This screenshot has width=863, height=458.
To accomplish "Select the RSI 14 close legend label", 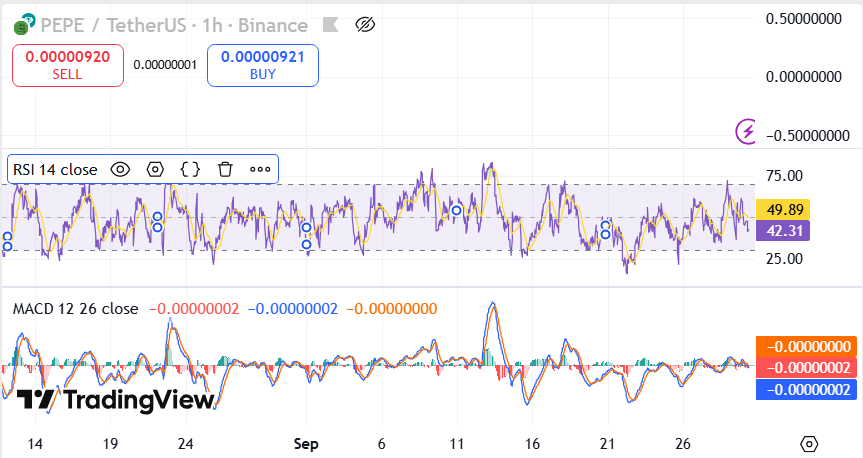I will 55,170.
